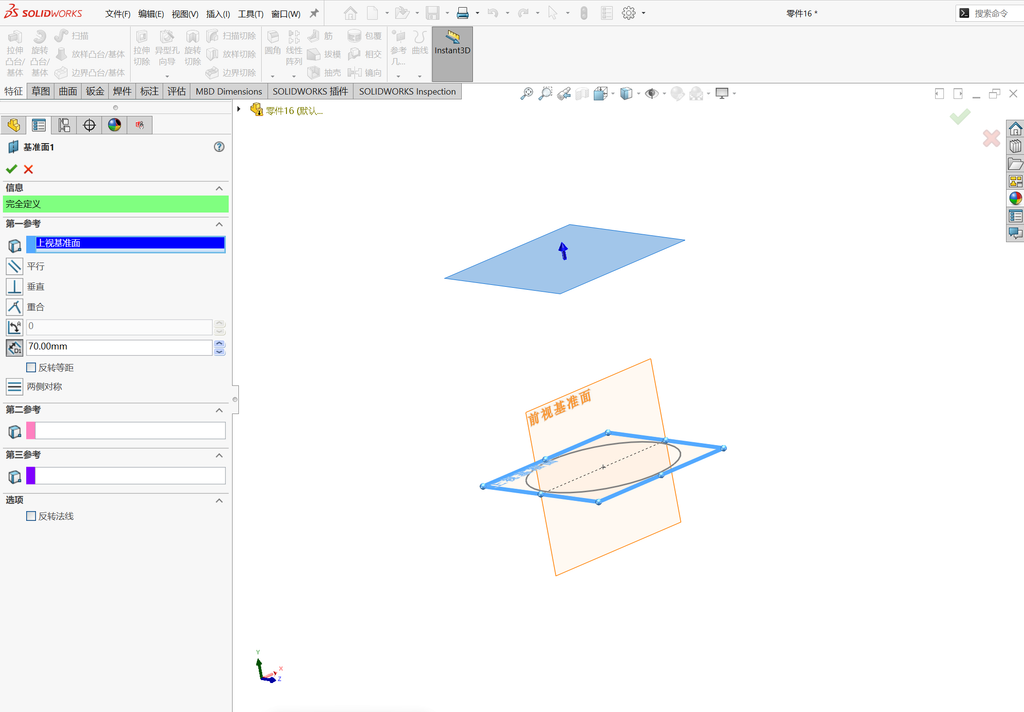Open the 工具(T) menu
The height and width of the screenshot is (712, 1024).
[x=250, y=14]
